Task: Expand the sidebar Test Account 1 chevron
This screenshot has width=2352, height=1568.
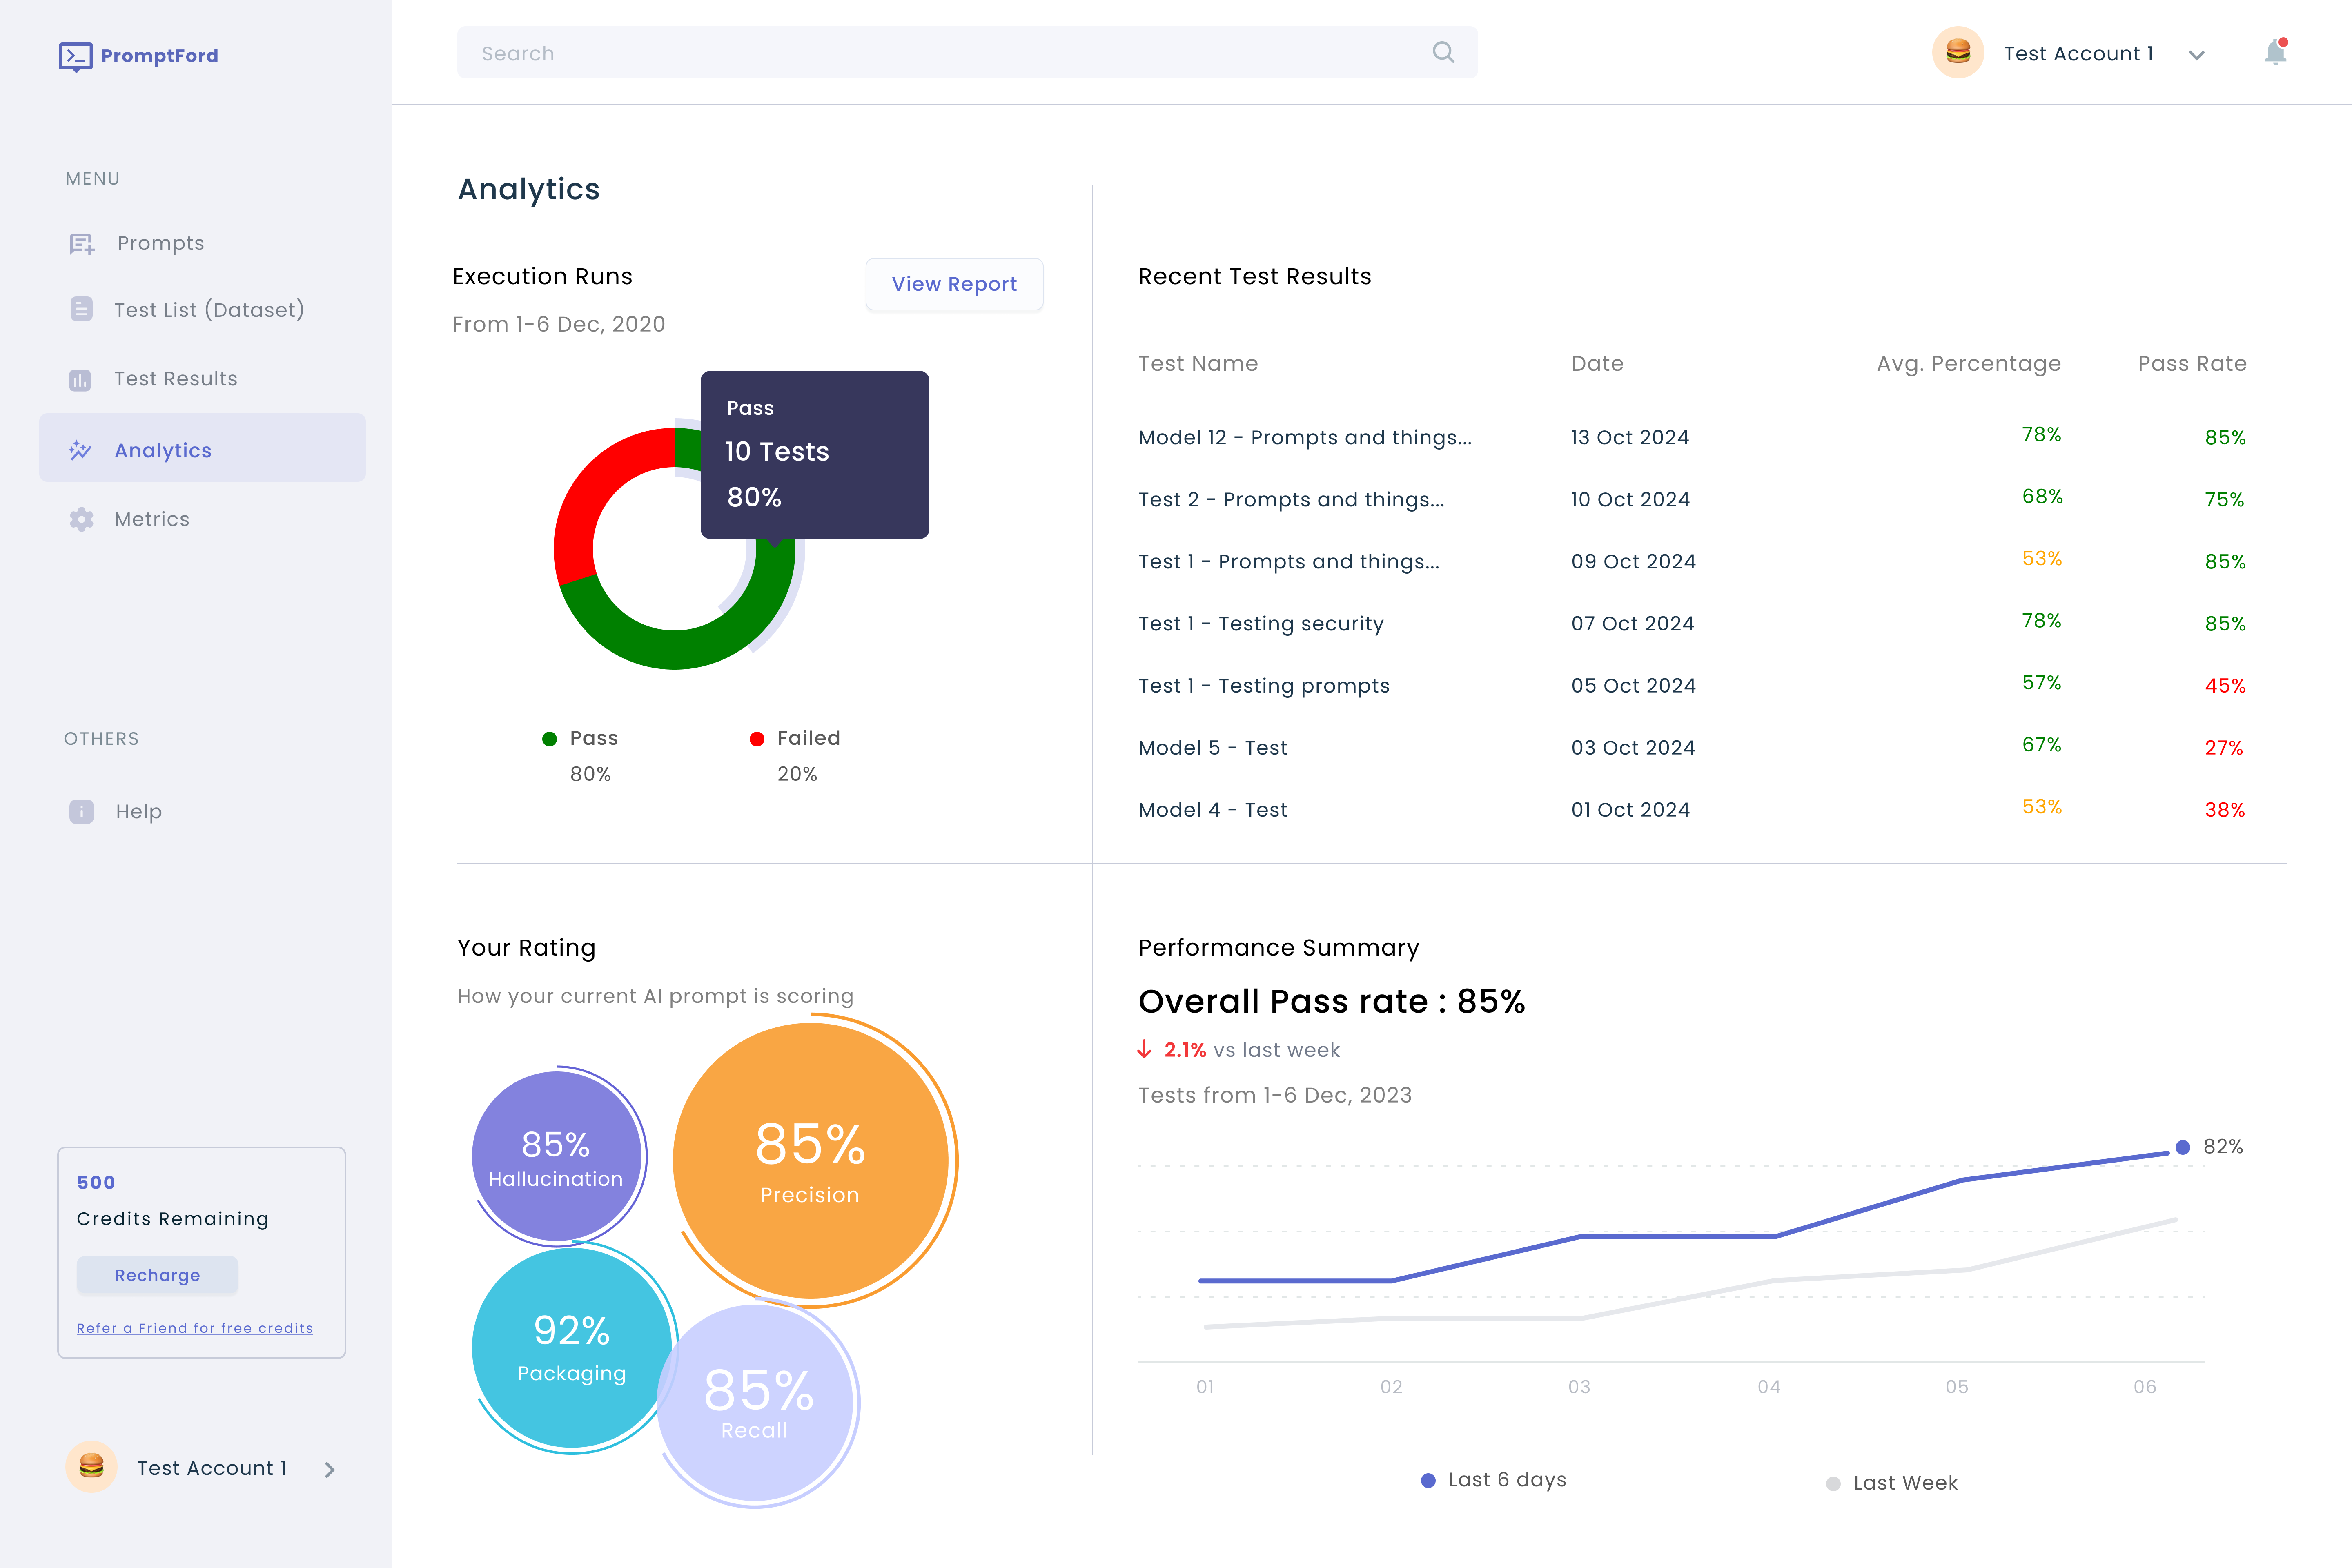Action: (329, 1469)
